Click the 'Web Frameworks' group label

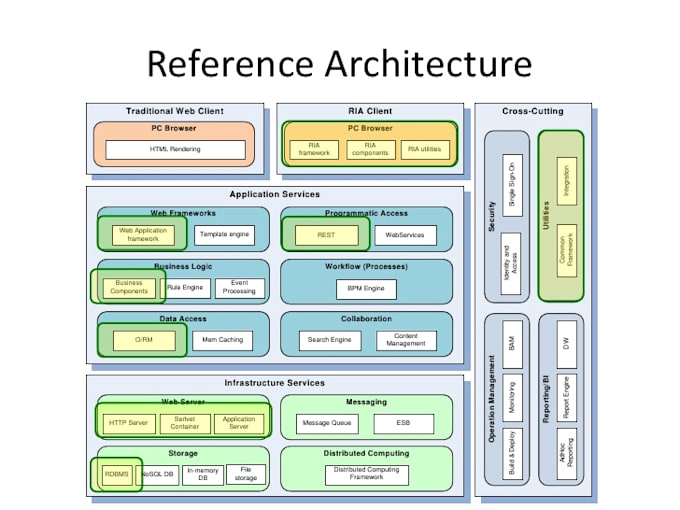(183, 213)
